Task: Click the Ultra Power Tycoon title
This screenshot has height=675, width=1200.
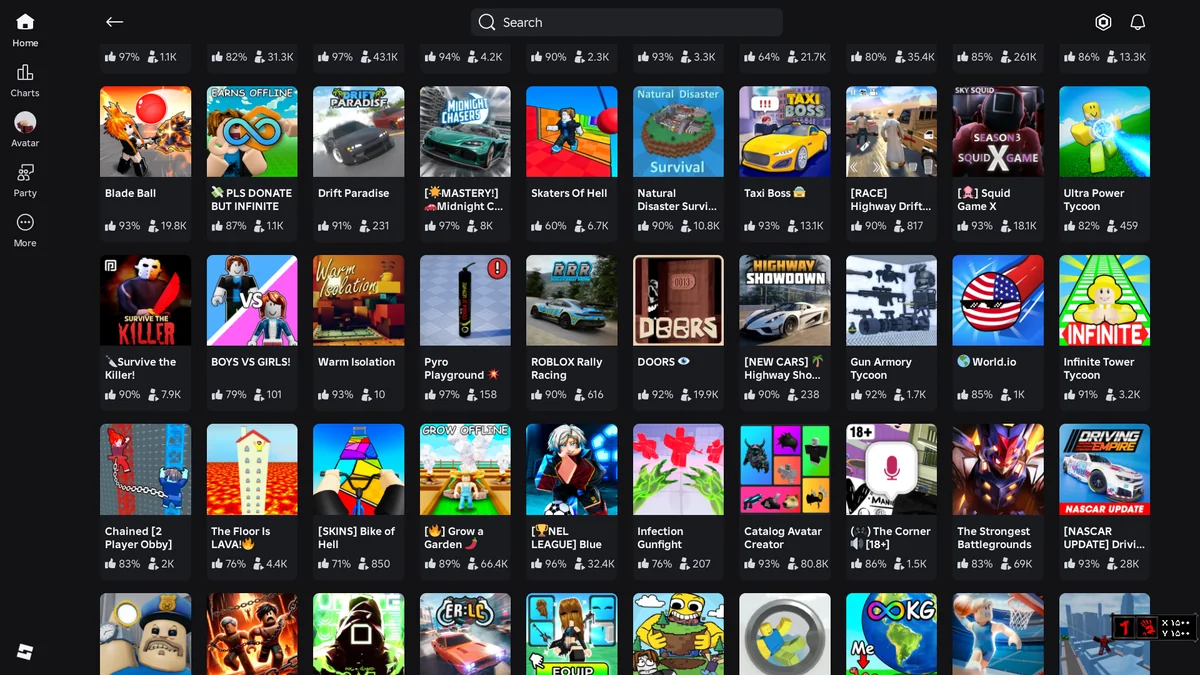Action: click(x=1094, y=200)
